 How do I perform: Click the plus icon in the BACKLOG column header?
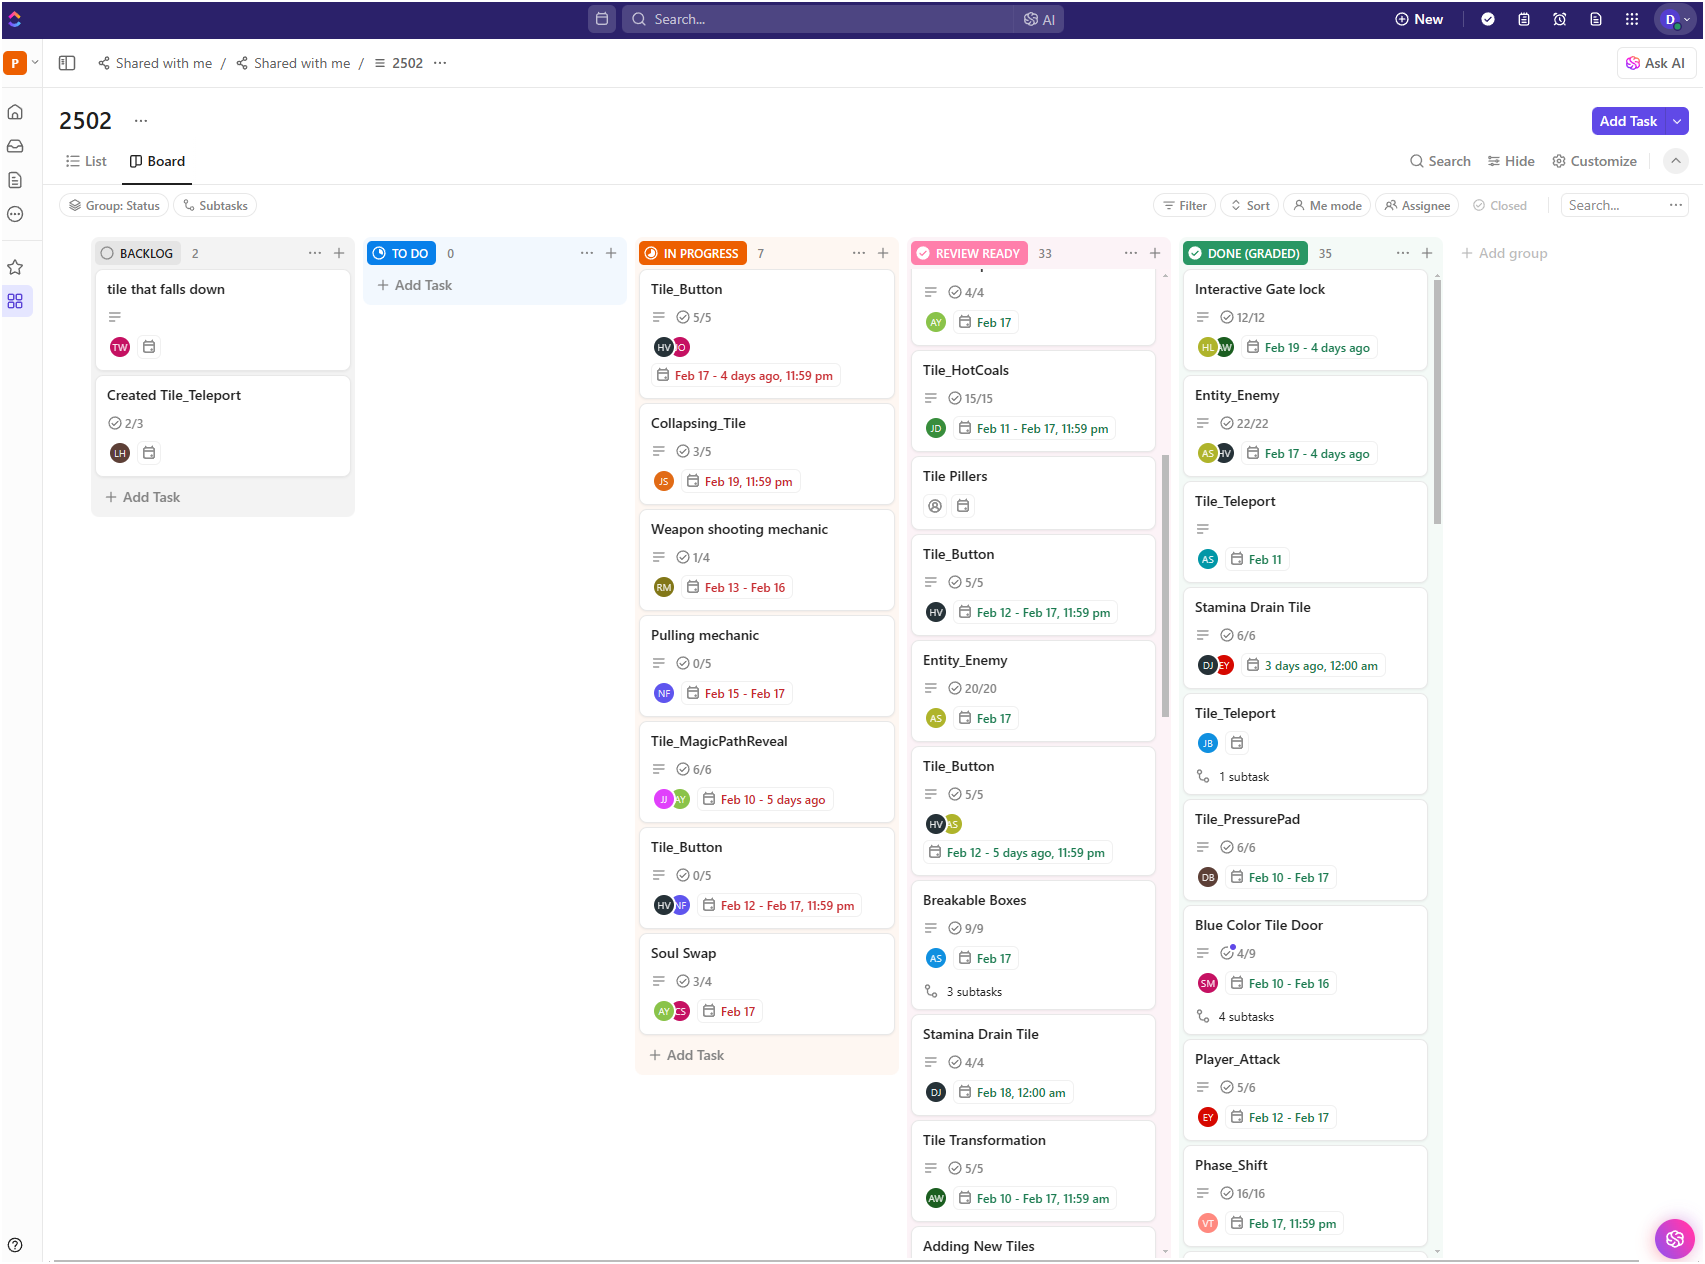[x=339, y=253]
